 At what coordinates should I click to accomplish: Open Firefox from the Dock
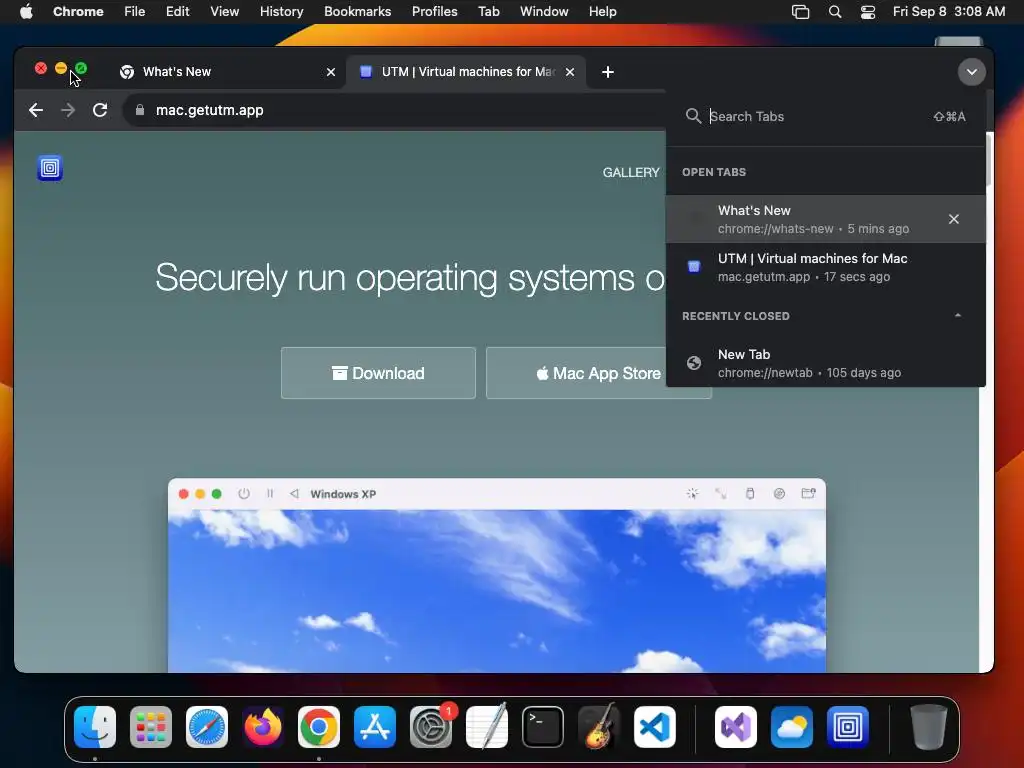pyautogui.click(x=263, y=727)
